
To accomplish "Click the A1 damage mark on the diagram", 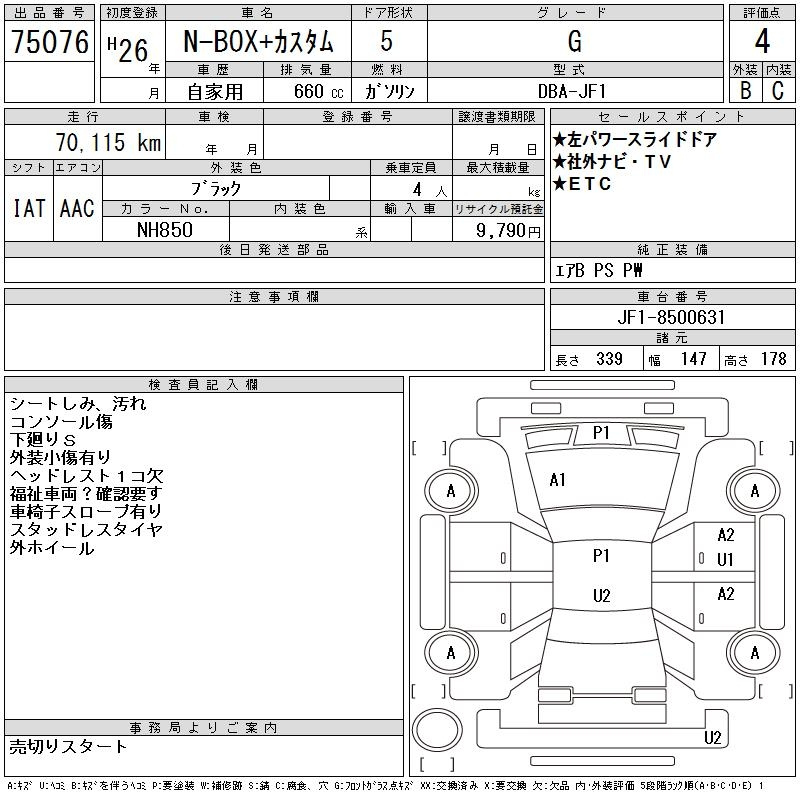I will tap(558, 480).
